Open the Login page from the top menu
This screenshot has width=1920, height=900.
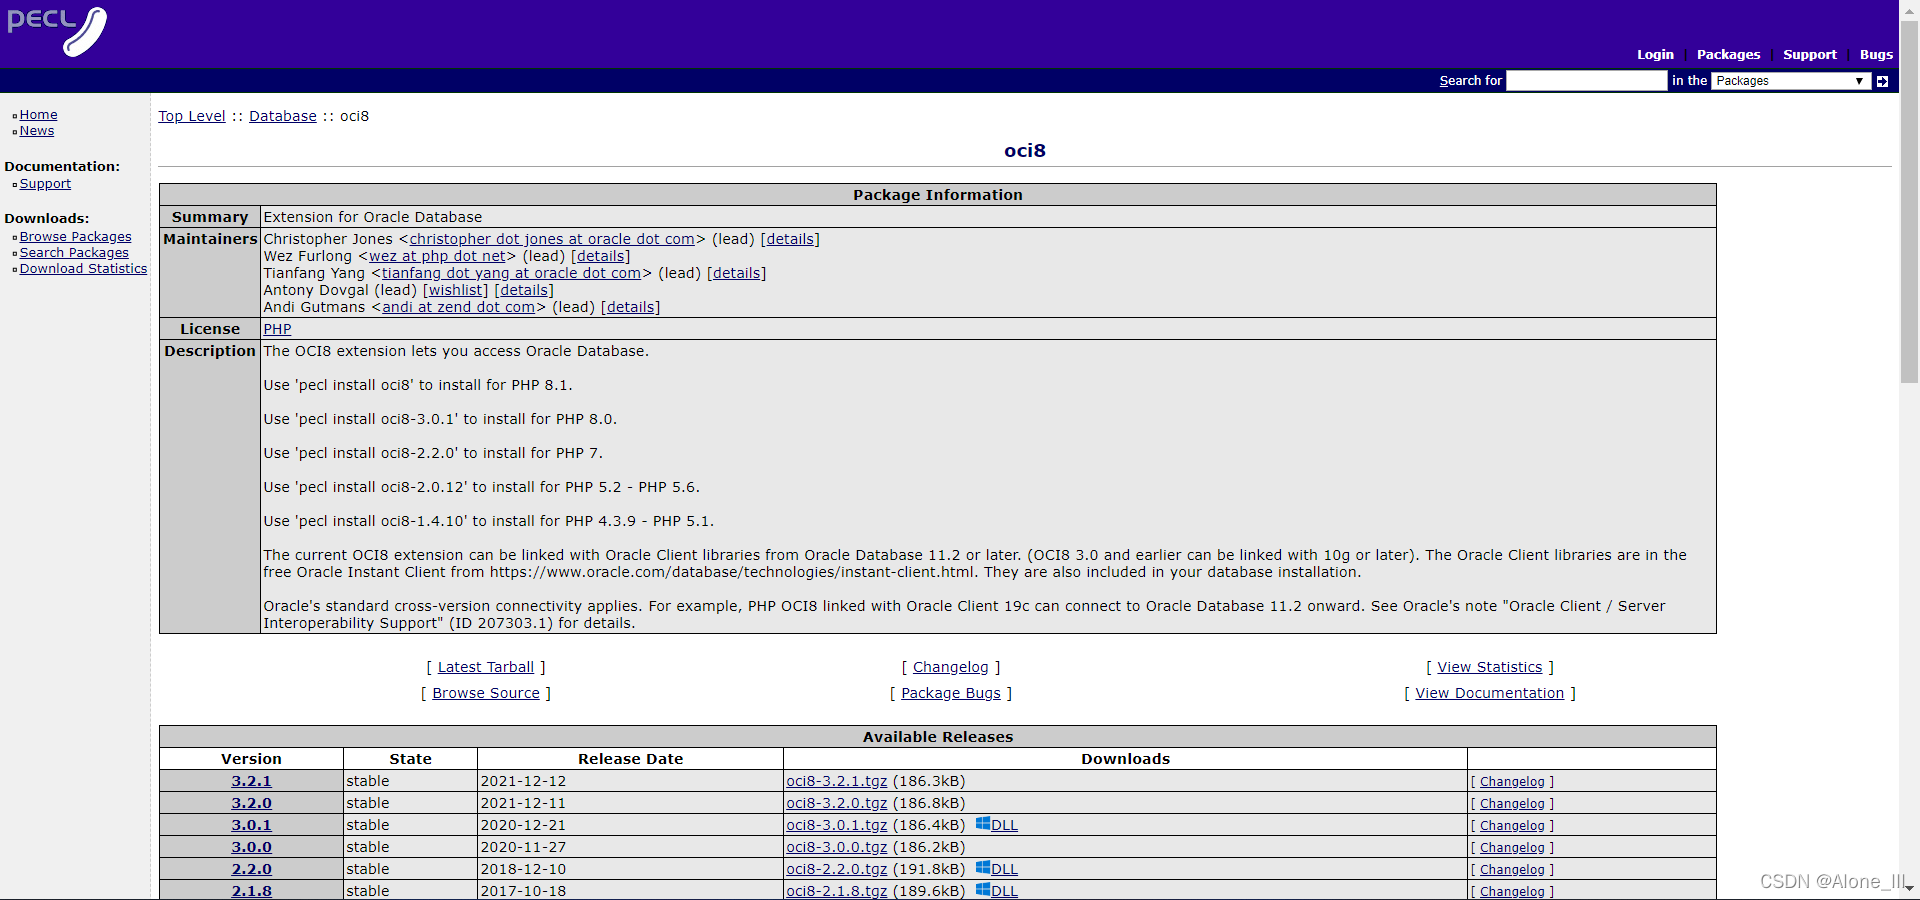(x=1655, y=54)
